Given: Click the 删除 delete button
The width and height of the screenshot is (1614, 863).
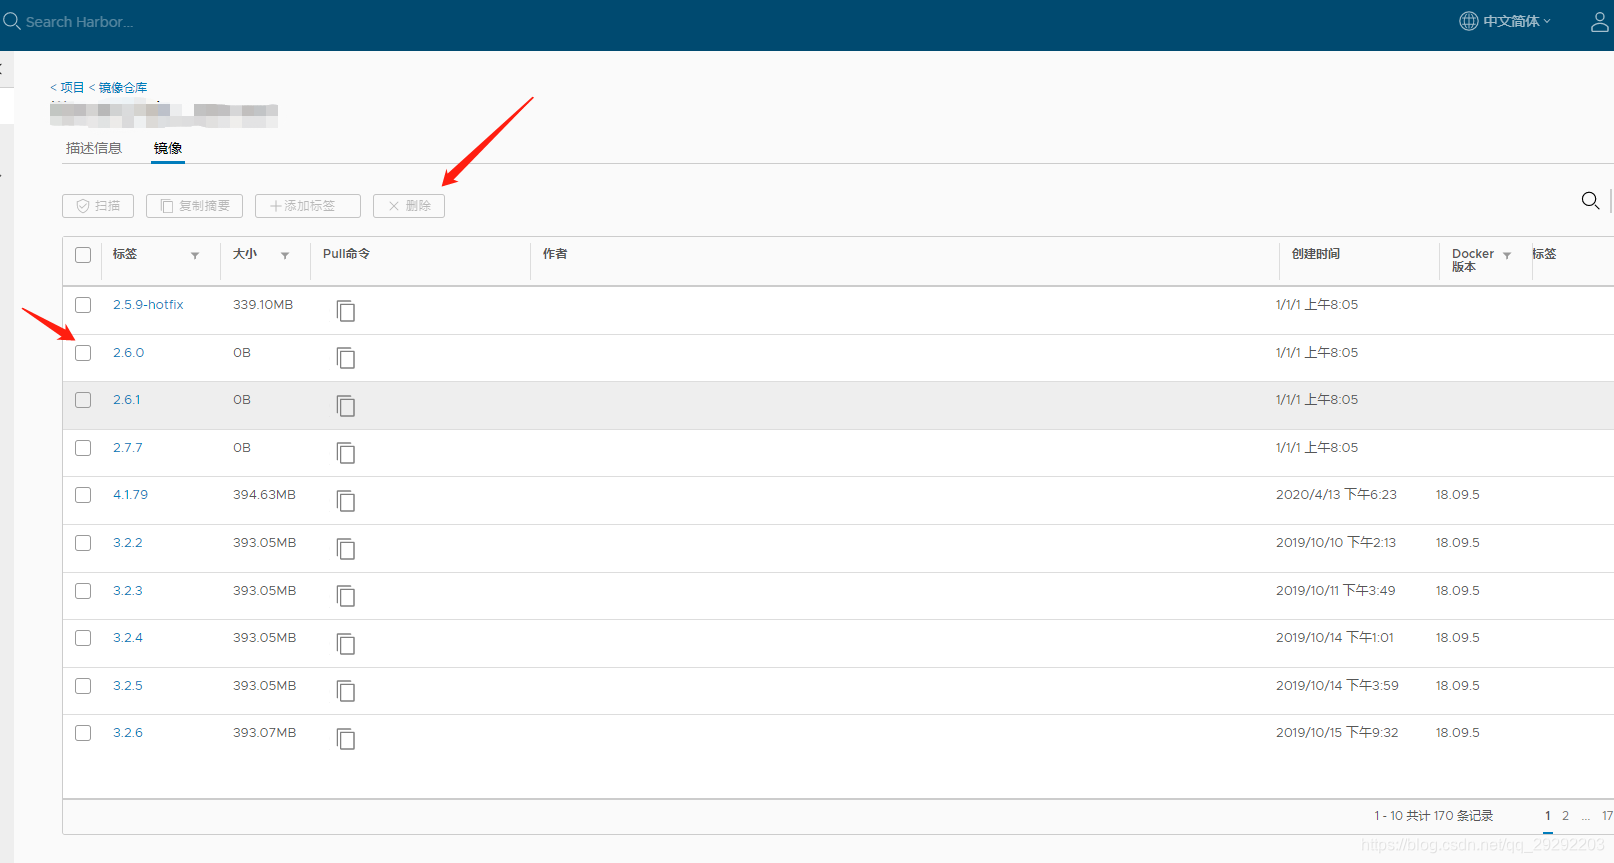Looking at the screenshot, I should coord(409,206).
